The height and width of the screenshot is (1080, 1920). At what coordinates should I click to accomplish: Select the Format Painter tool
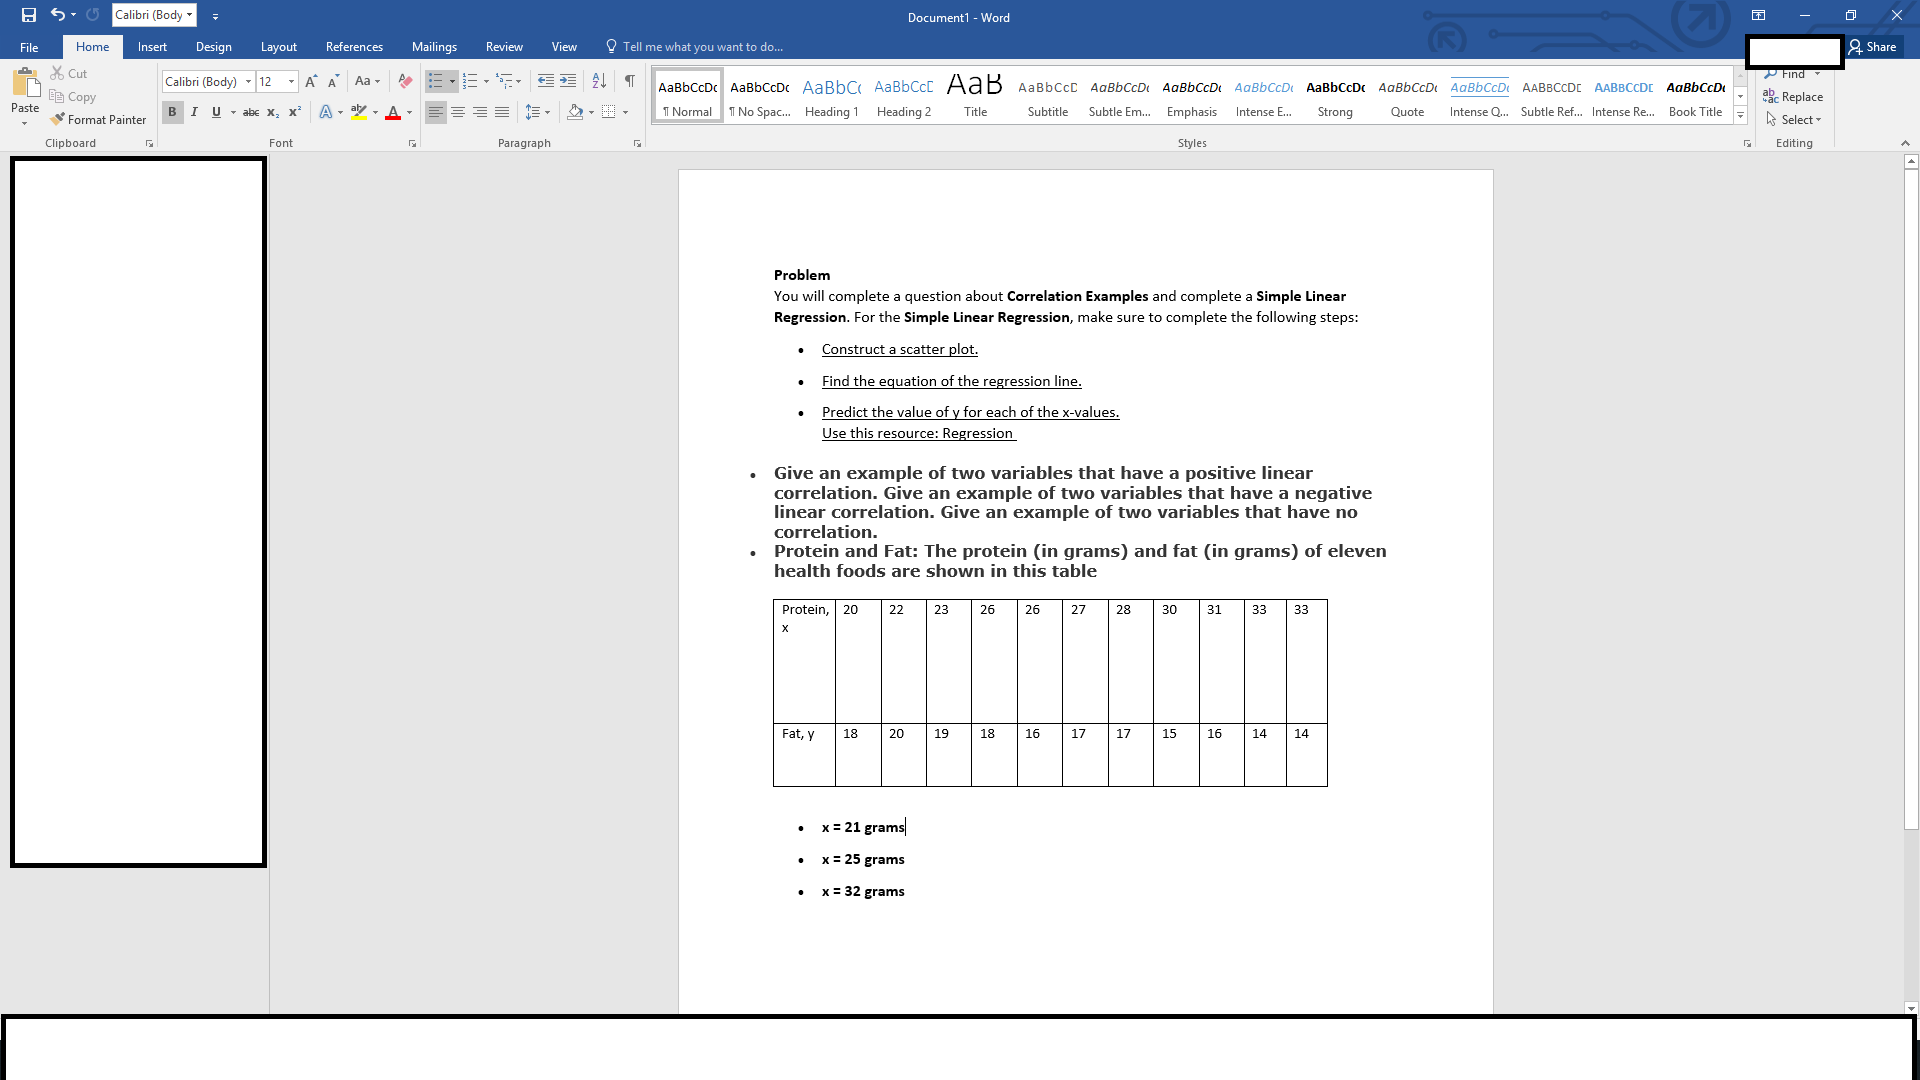click(x=97, y=119)
